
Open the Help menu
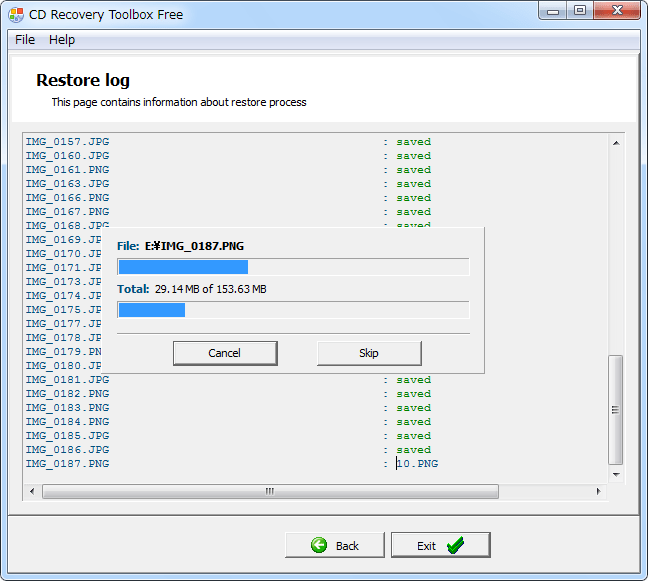62,40
